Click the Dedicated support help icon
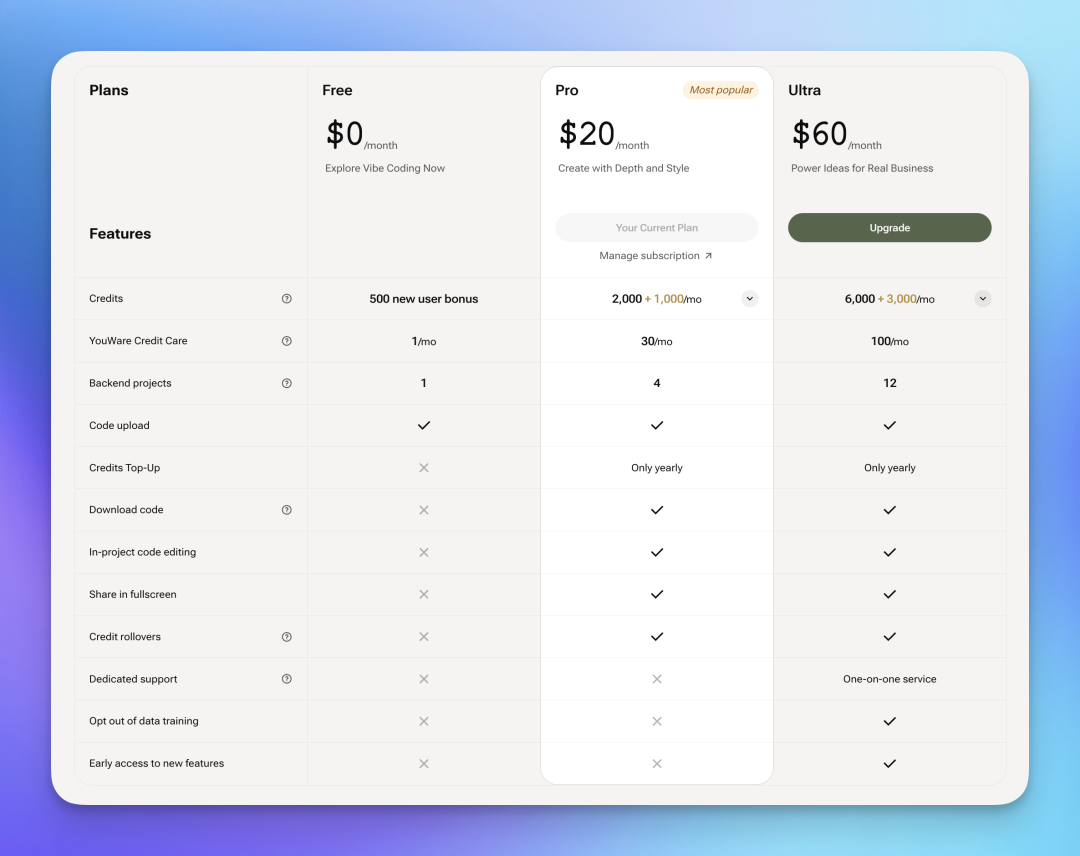Image resolution: width=1080 pixels, height=856 pixels. pyautogui.click(x=287, y=679)
